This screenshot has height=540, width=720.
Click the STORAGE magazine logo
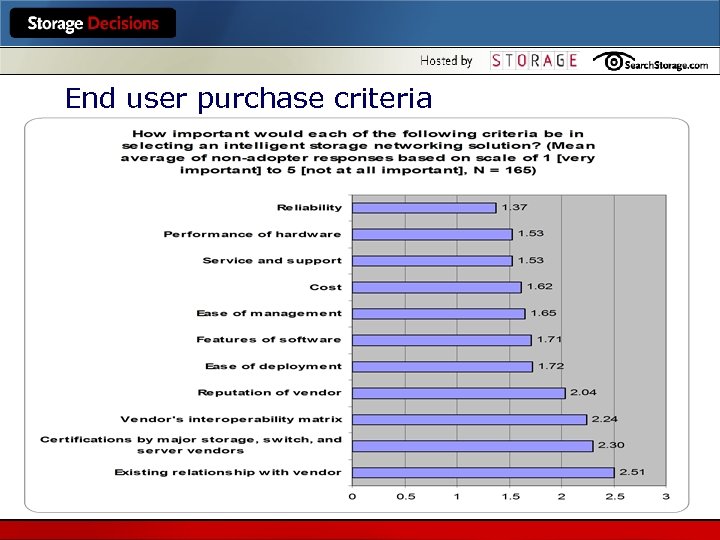(534, 61)
